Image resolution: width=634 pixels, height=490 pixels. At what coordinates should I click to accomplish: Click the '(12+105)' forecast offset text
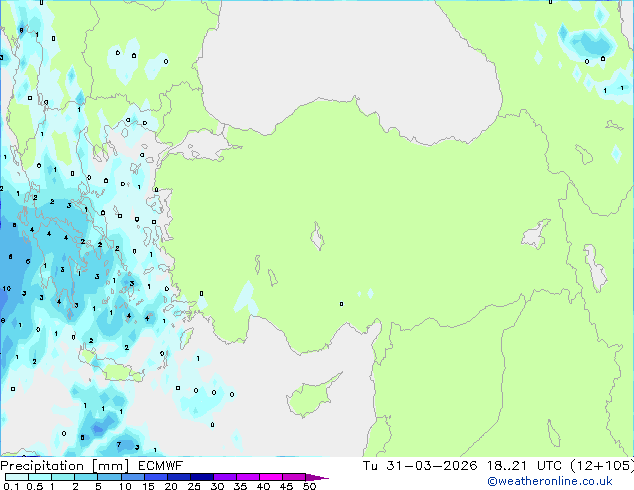click(x=602, y=466)
